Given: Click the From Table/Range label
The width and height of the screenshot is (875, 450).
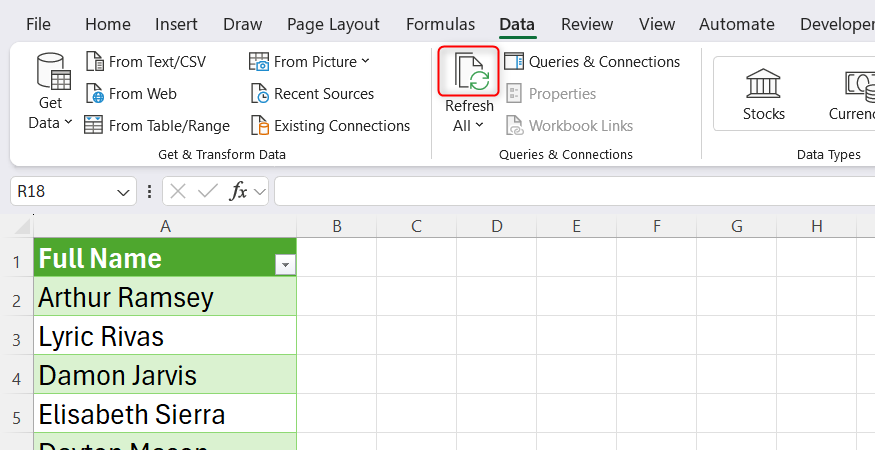Looking at the screenshot, I should [169, 126].
